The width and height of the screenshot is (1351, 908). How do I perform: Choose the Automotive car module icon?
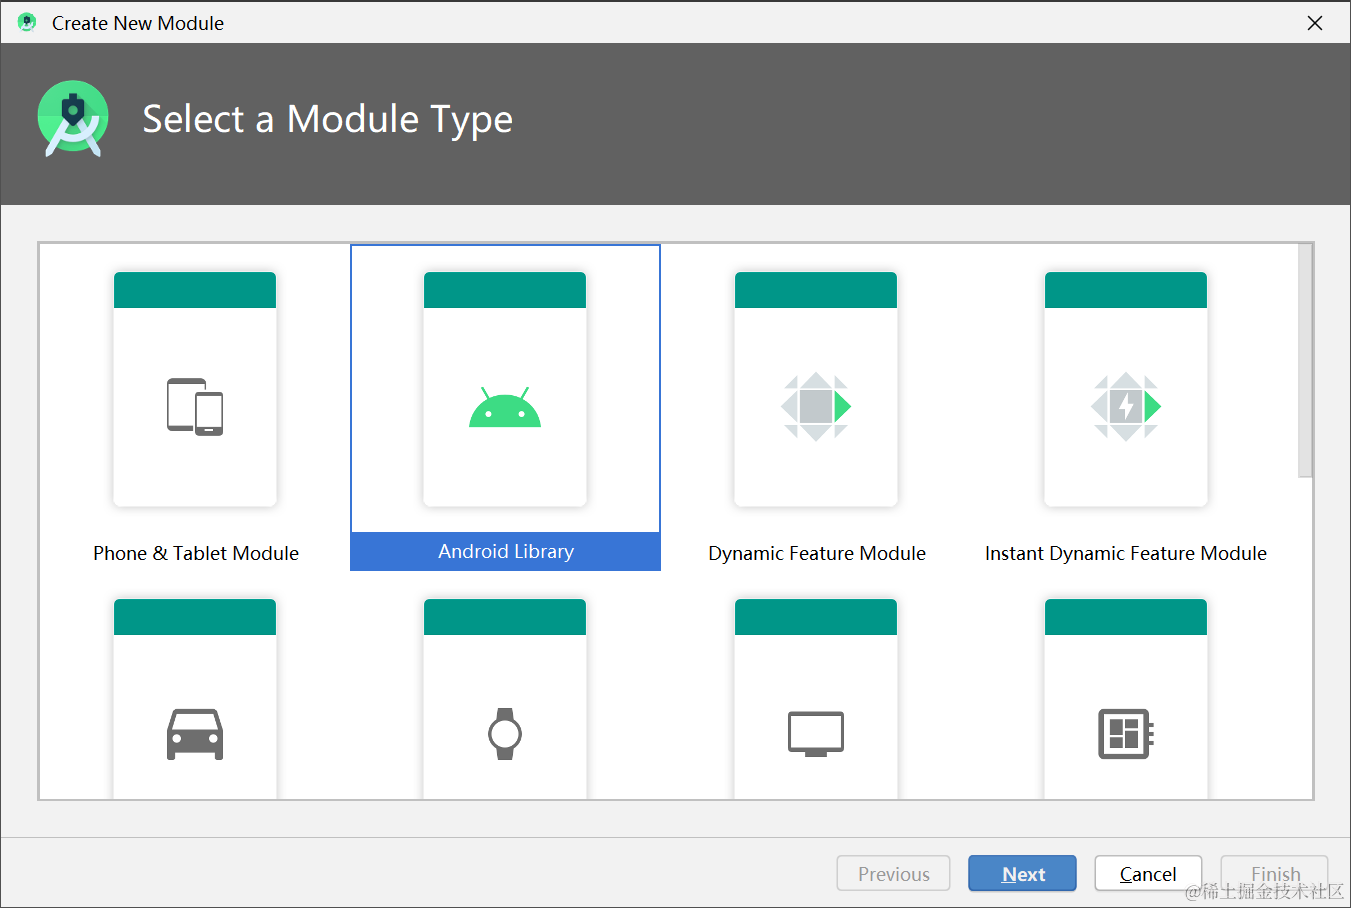pyautogui.click(x=195, y=734)
